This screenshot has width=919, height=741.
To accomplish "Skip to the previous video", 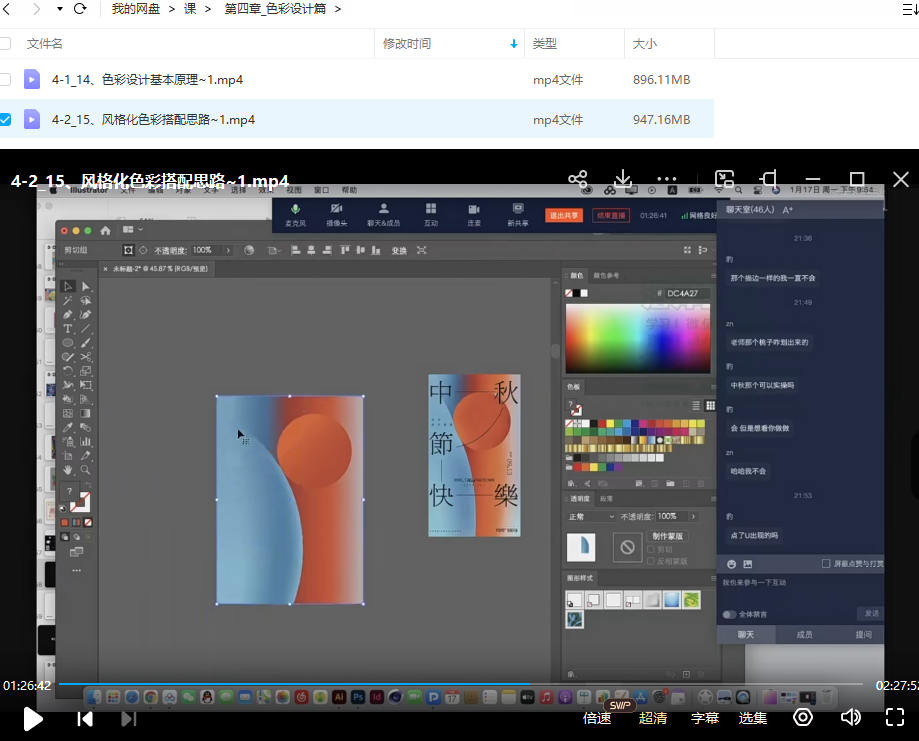I will [x=85, y=718].
